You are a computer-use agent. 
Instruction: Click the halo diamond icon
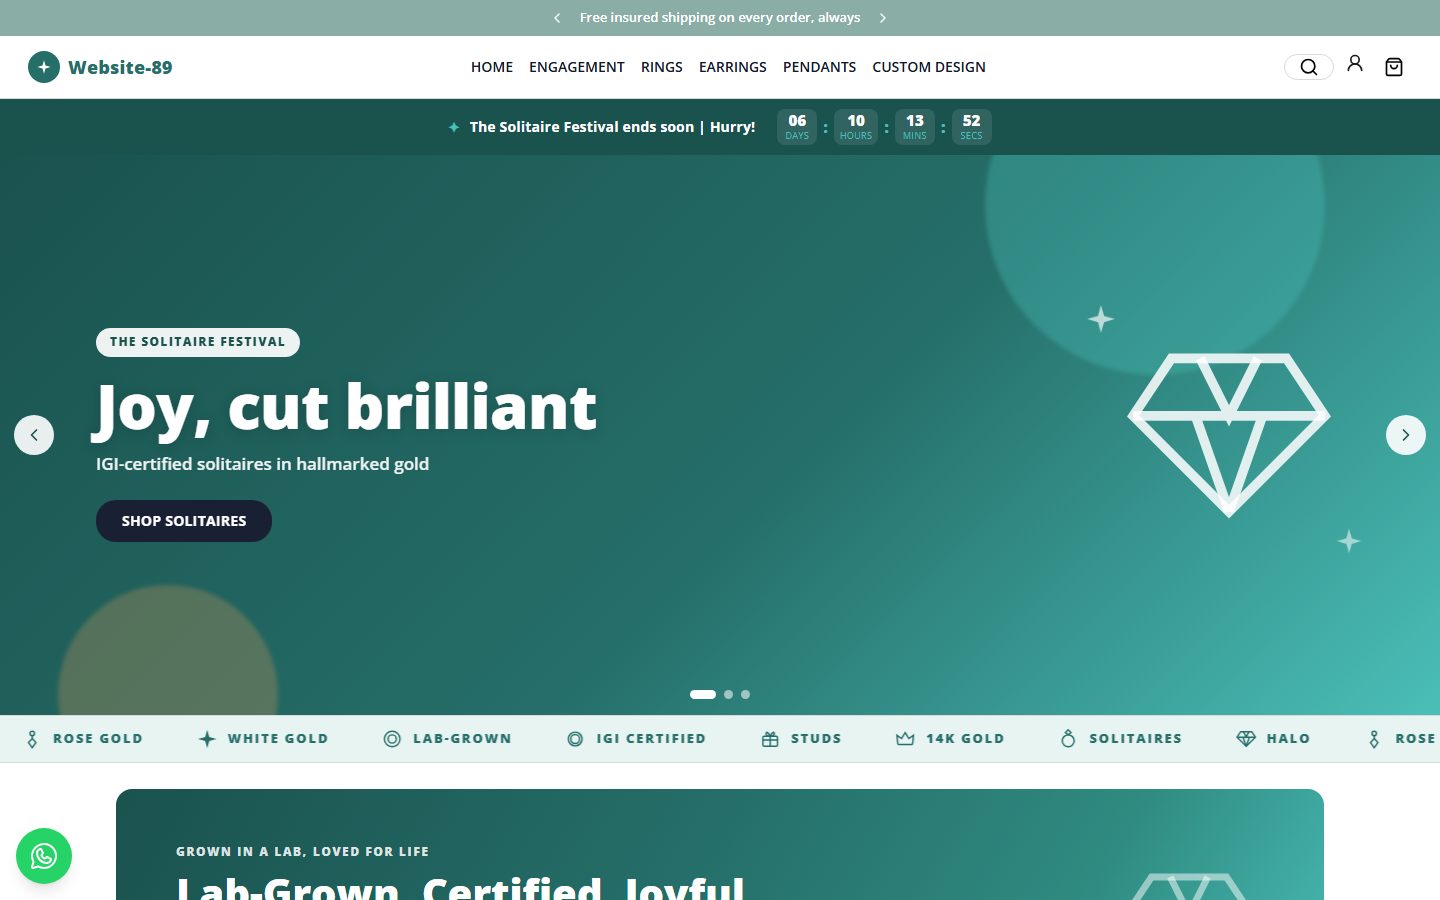(1246, 739)
